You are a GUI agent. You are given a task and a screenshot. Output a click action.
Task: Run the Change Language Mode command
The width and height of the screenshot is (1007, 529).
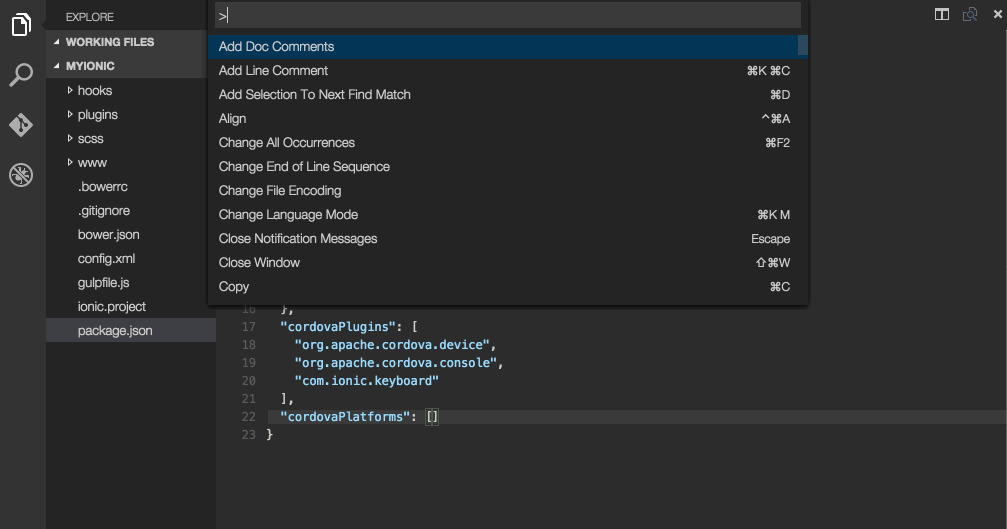(288, 215)
